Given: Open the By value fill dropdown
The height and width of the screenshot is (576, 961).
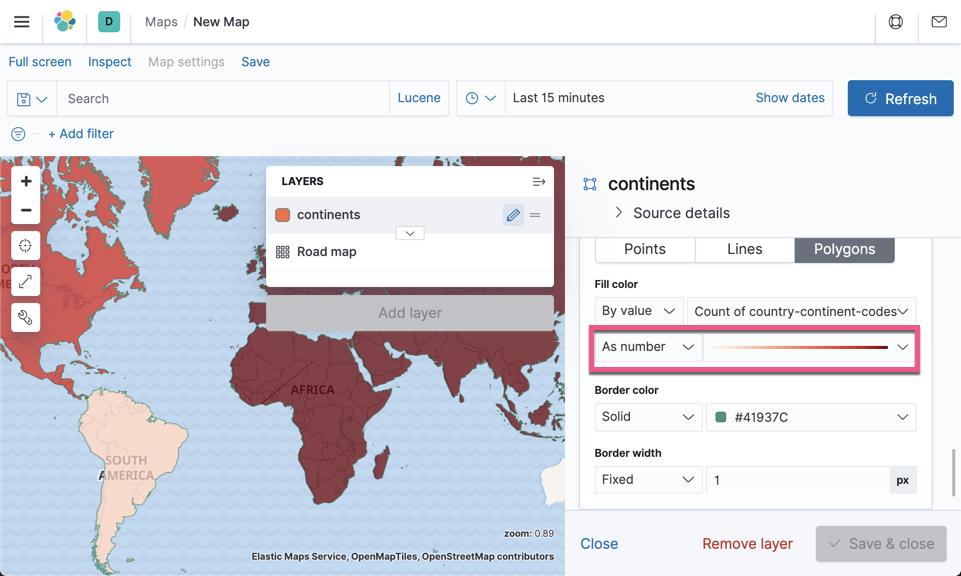Looking at the screenshot, I should coord(639,311).
